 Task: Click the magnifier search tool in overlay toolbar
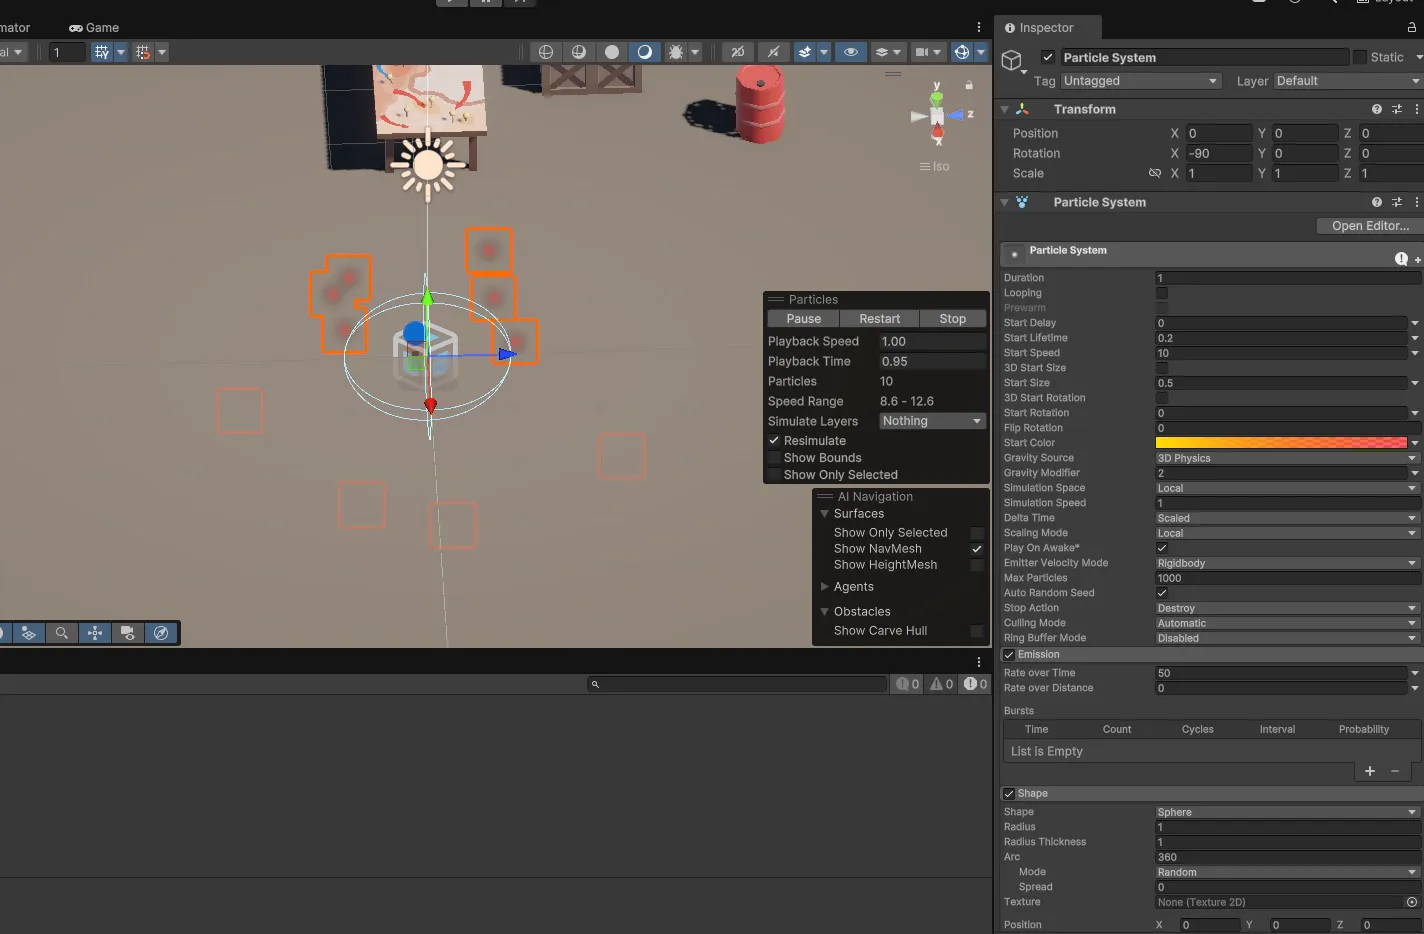tap(62, 633)
